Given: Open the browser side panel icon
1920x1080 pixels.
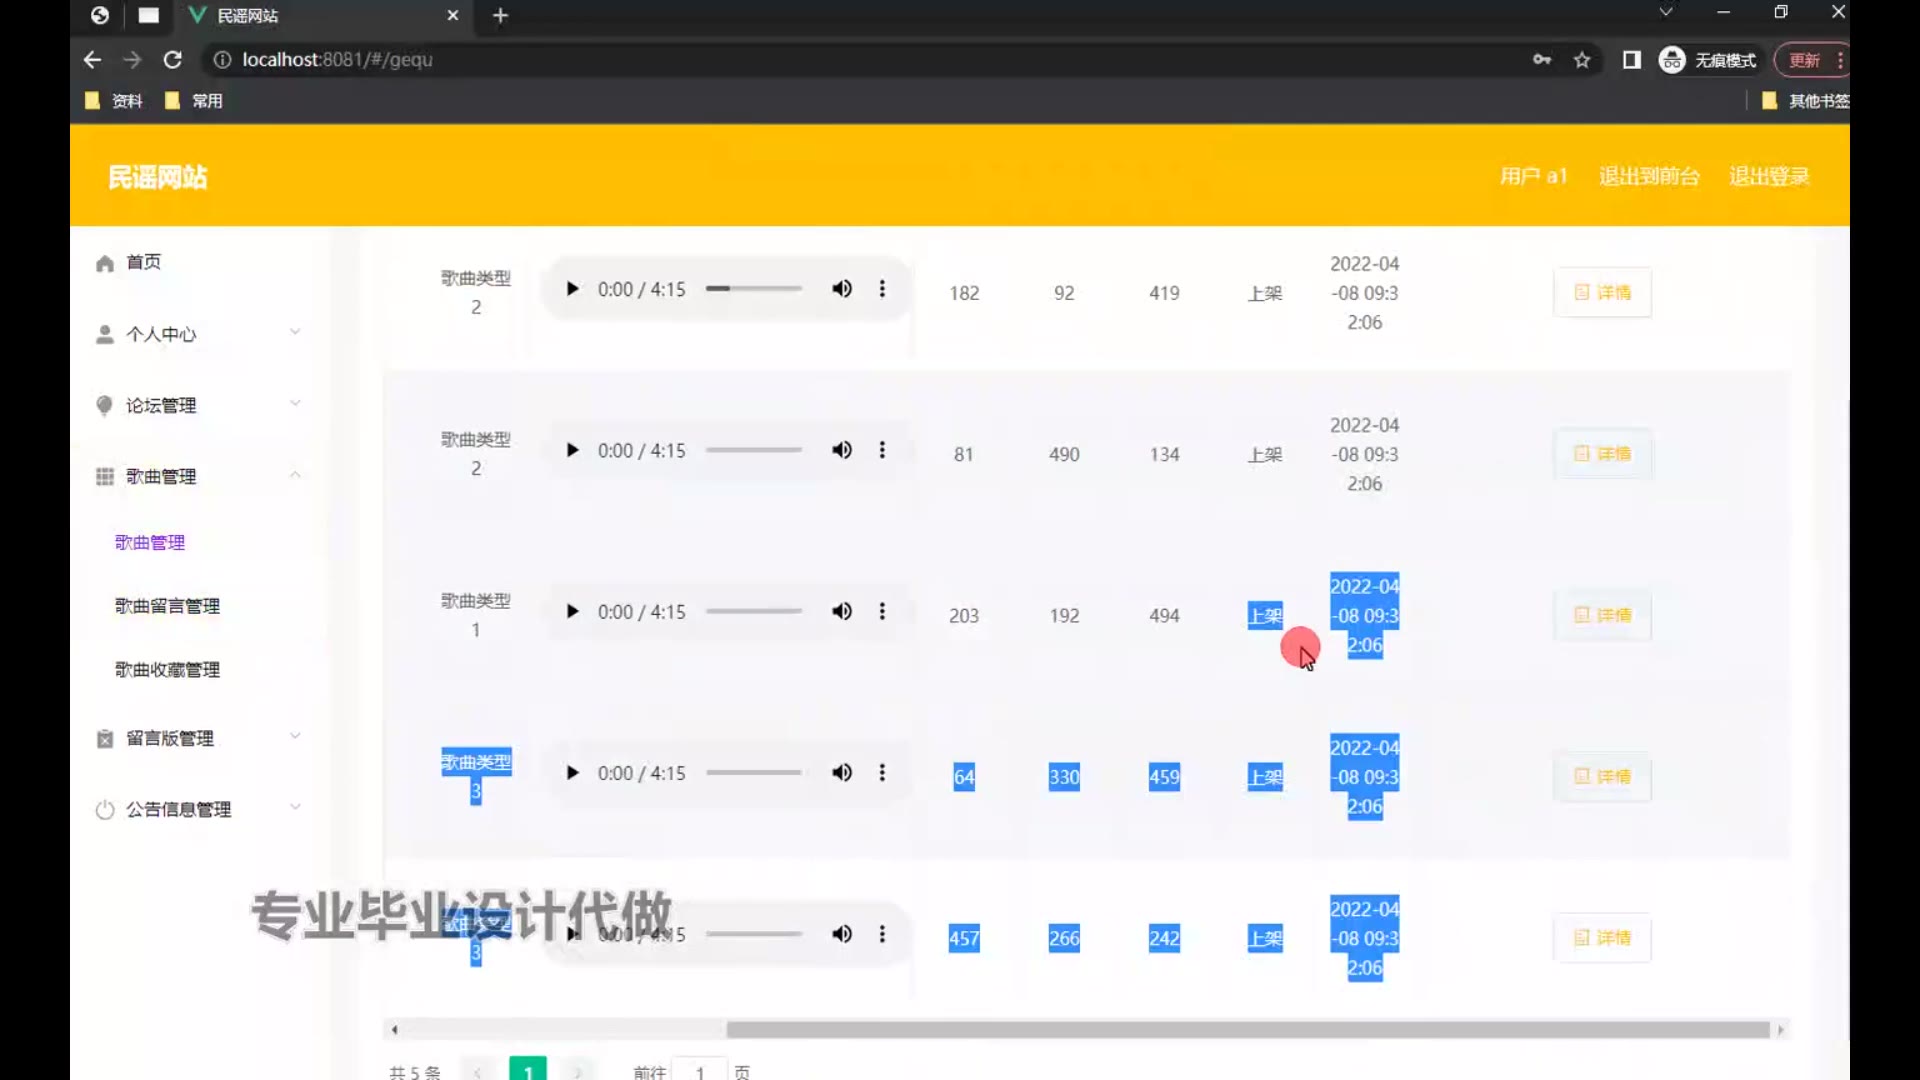Looking at the screenshot, I should point(1631,60).
